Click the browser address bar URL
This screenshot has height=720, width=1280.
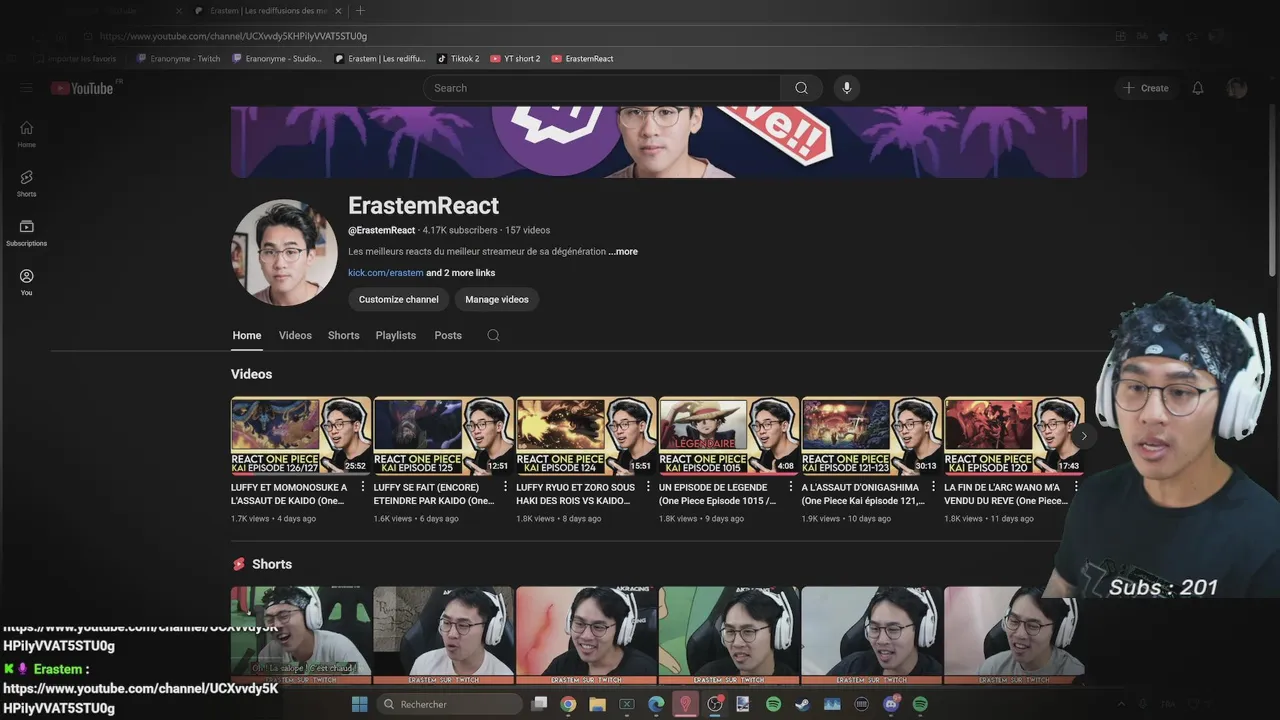pos(233,36)
